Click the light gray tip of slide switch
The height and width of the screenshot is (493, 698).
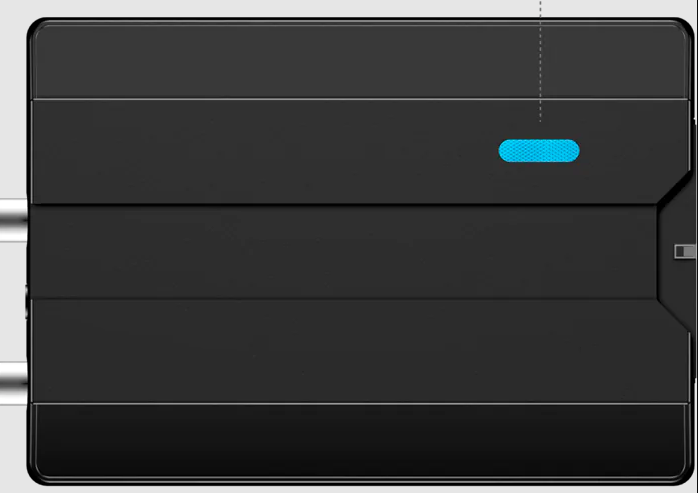pos(690,251)
